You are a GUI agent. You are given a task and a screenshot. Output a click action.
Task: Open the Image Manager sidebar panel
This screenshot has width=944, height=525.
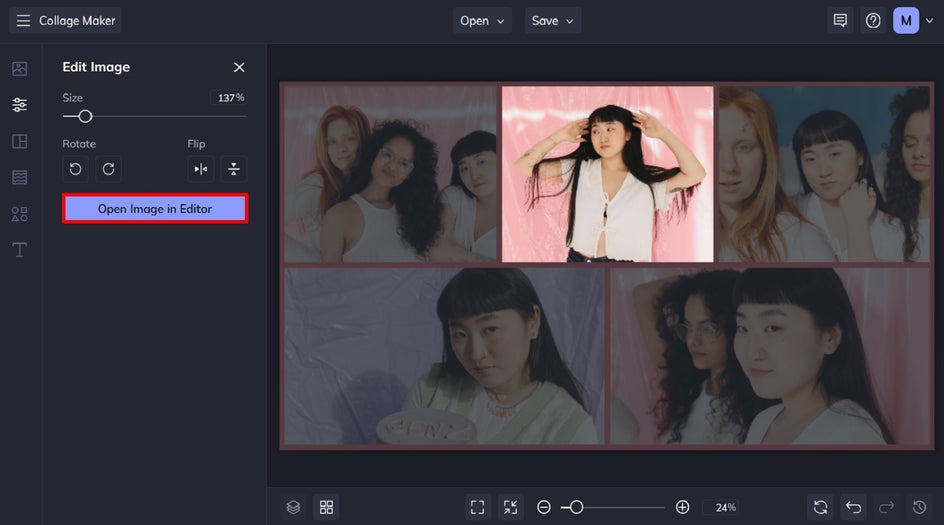(19, 69)
